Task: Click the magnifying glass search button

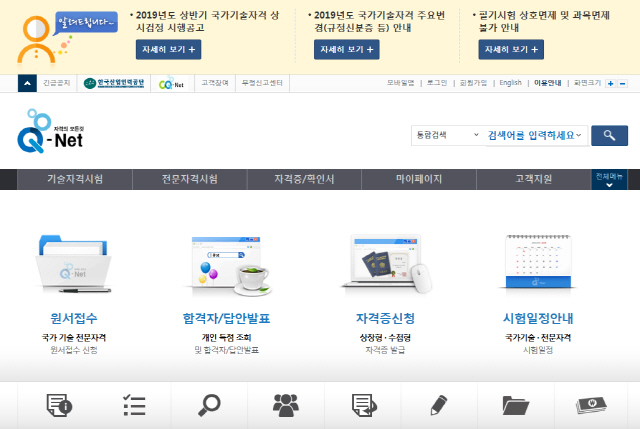Action: pos(609,135)
